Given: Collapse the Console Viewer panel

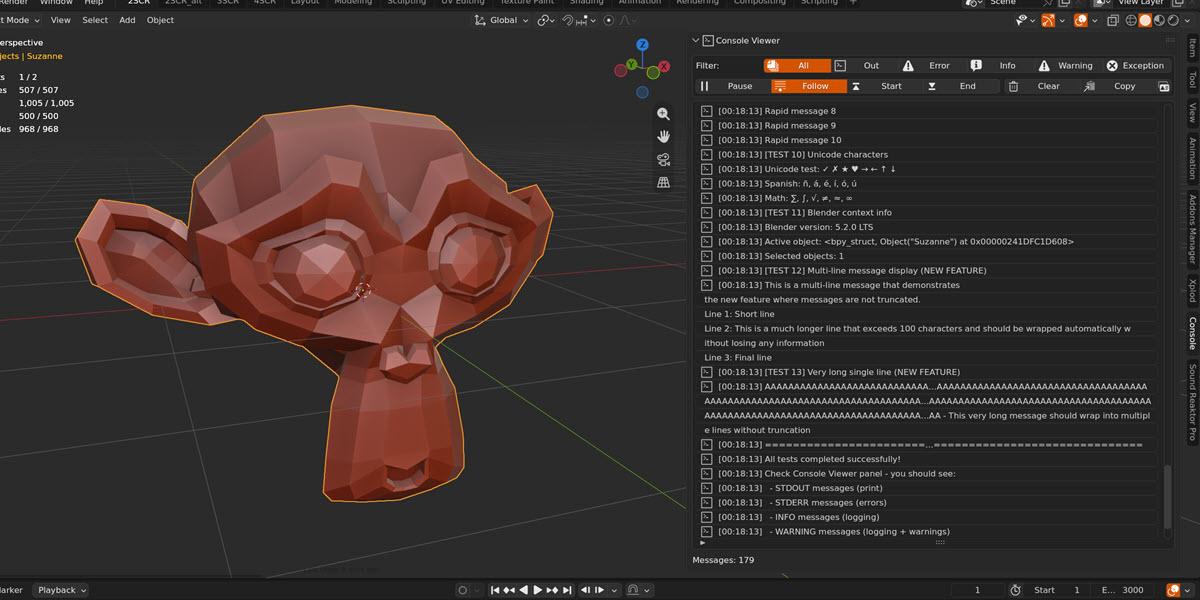Looking at the screenshot, I should pyautogui.click(x=696, y=40).
